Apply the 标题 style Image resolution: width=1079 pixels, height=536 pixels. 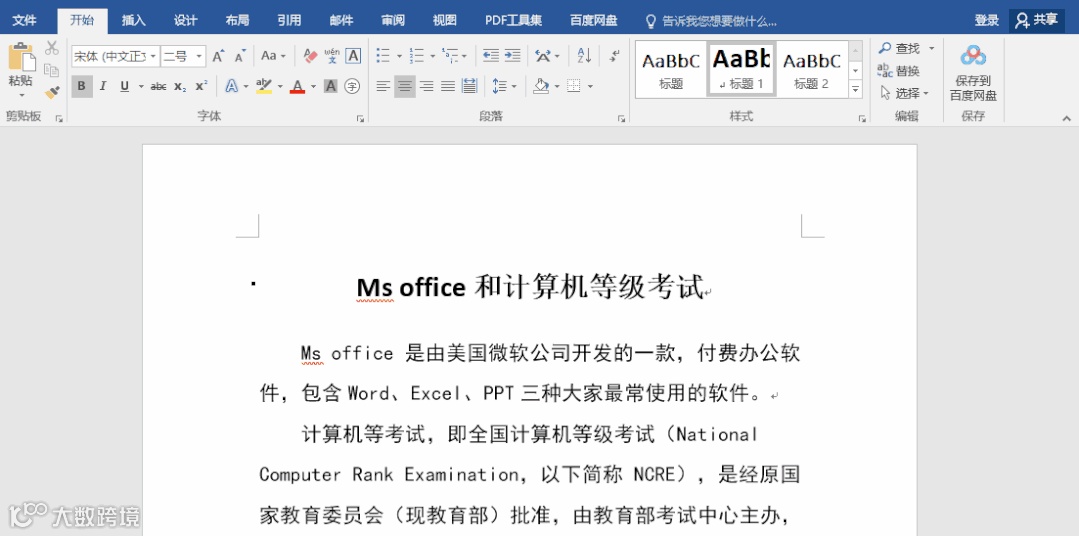(x=671, y=69)
